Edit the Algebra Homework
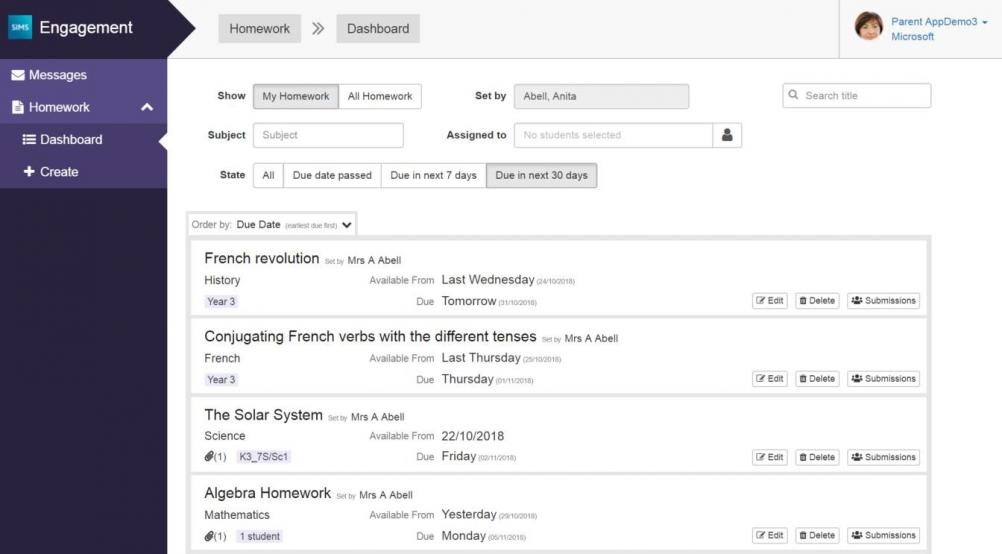Viewport: 1002px width, 554px height. pyautogui.click(x=769, y=535)
